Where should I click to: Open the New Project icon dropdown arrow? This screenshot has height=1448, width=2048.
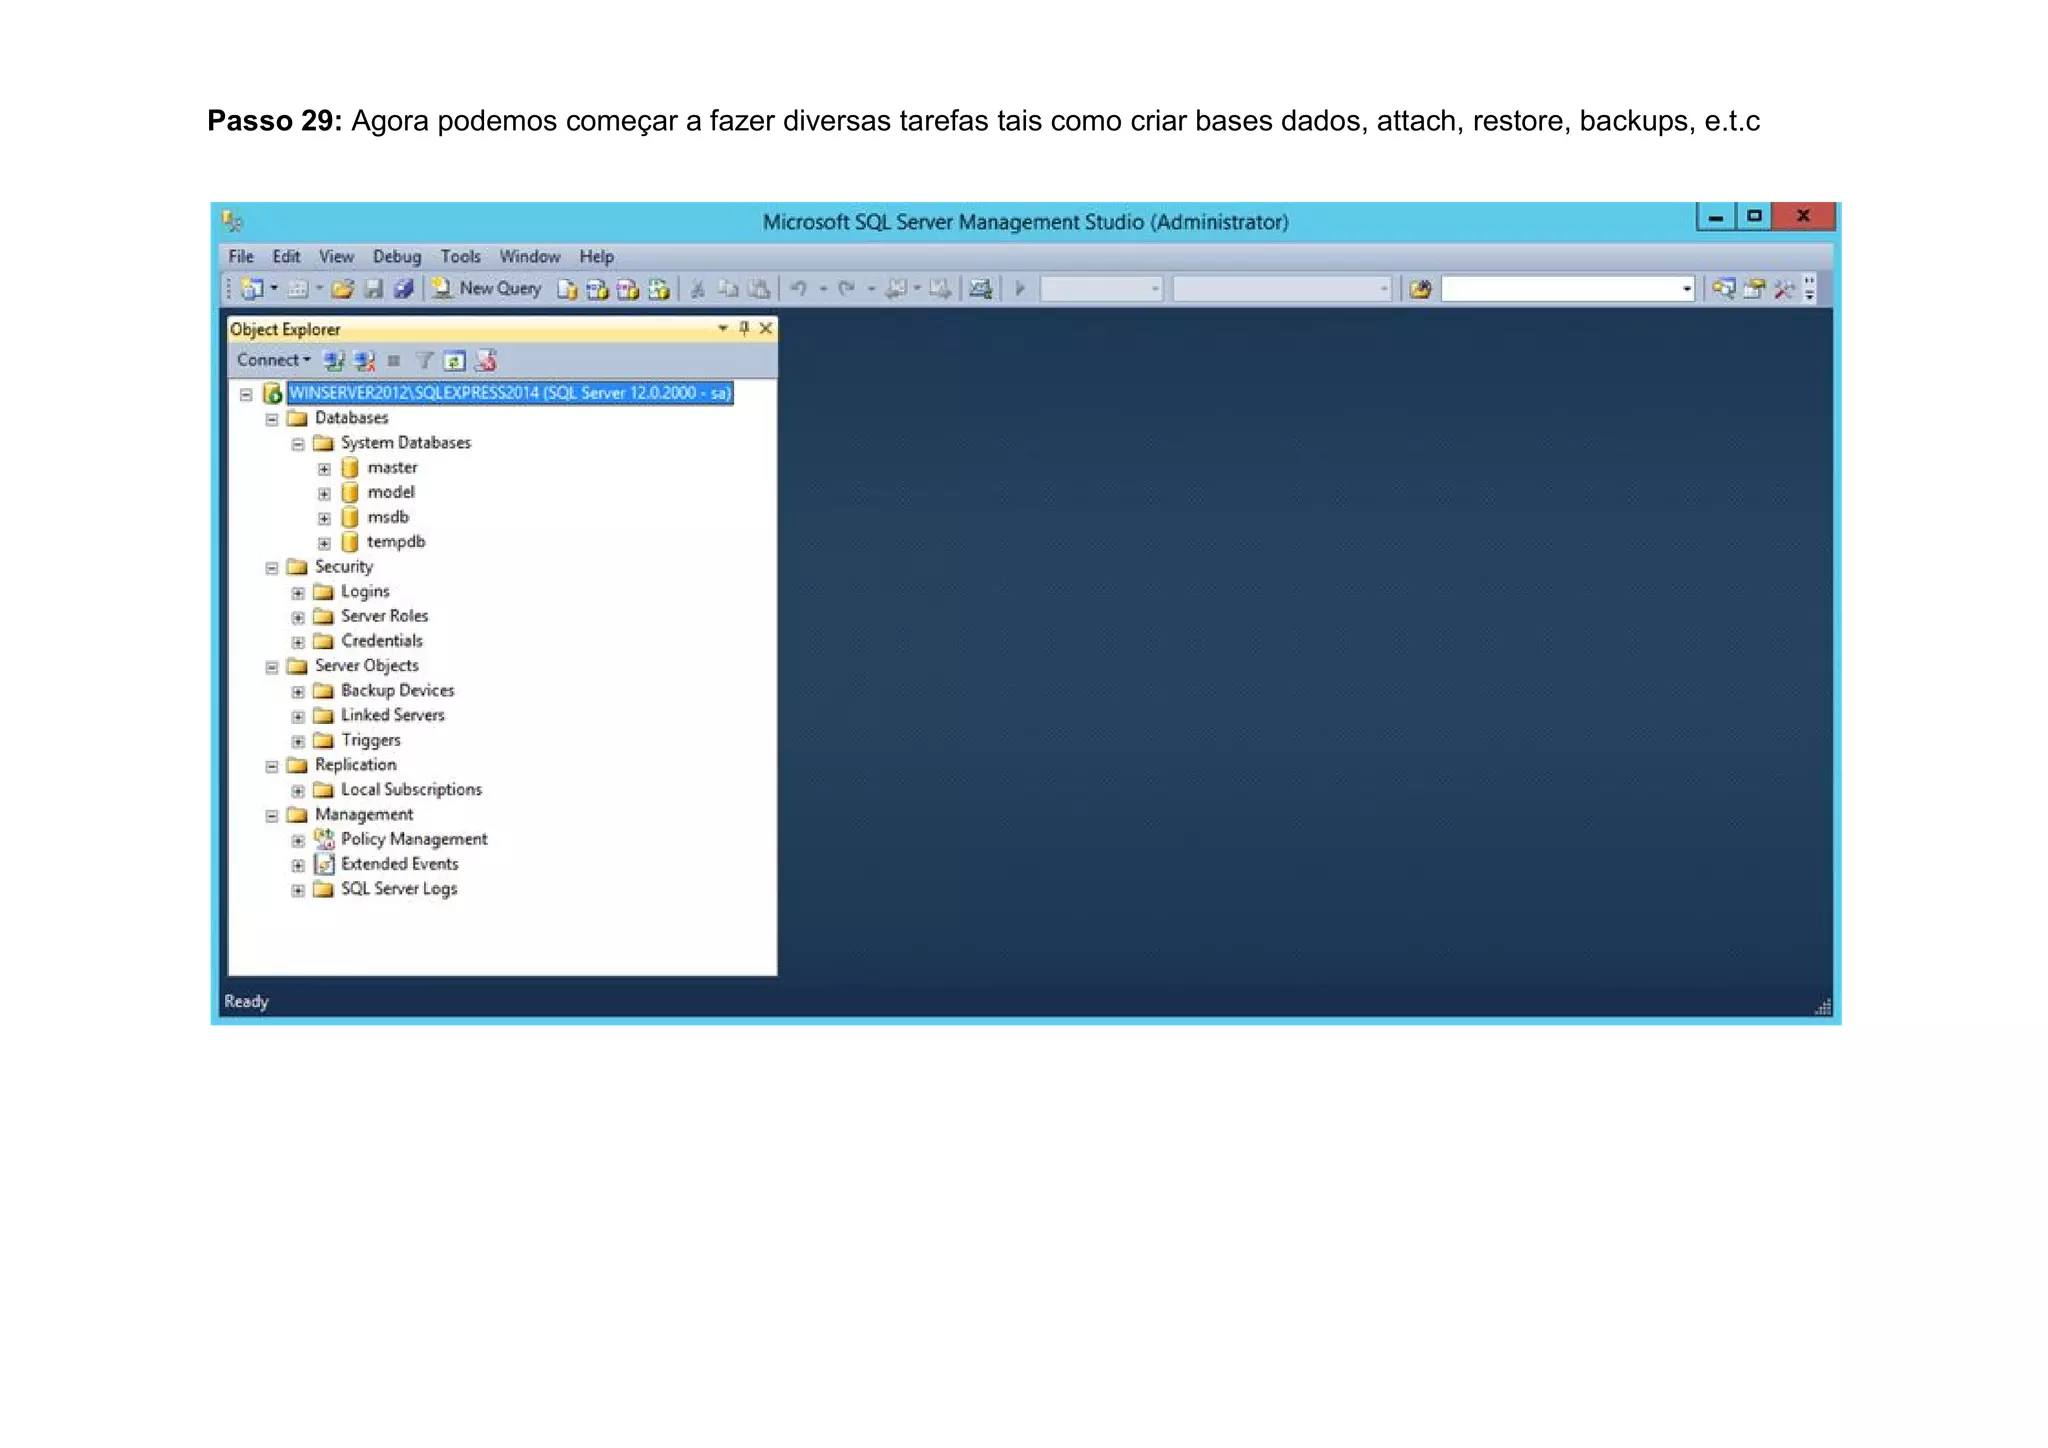point(274,289)
